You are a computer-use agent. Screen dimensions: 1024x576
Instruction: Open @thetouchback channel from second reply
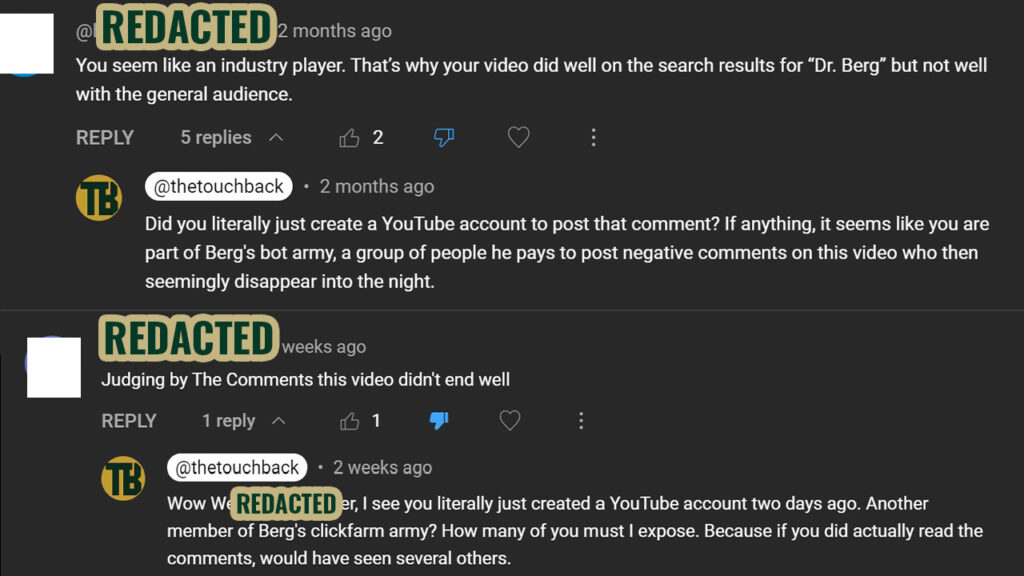point(237,467)
